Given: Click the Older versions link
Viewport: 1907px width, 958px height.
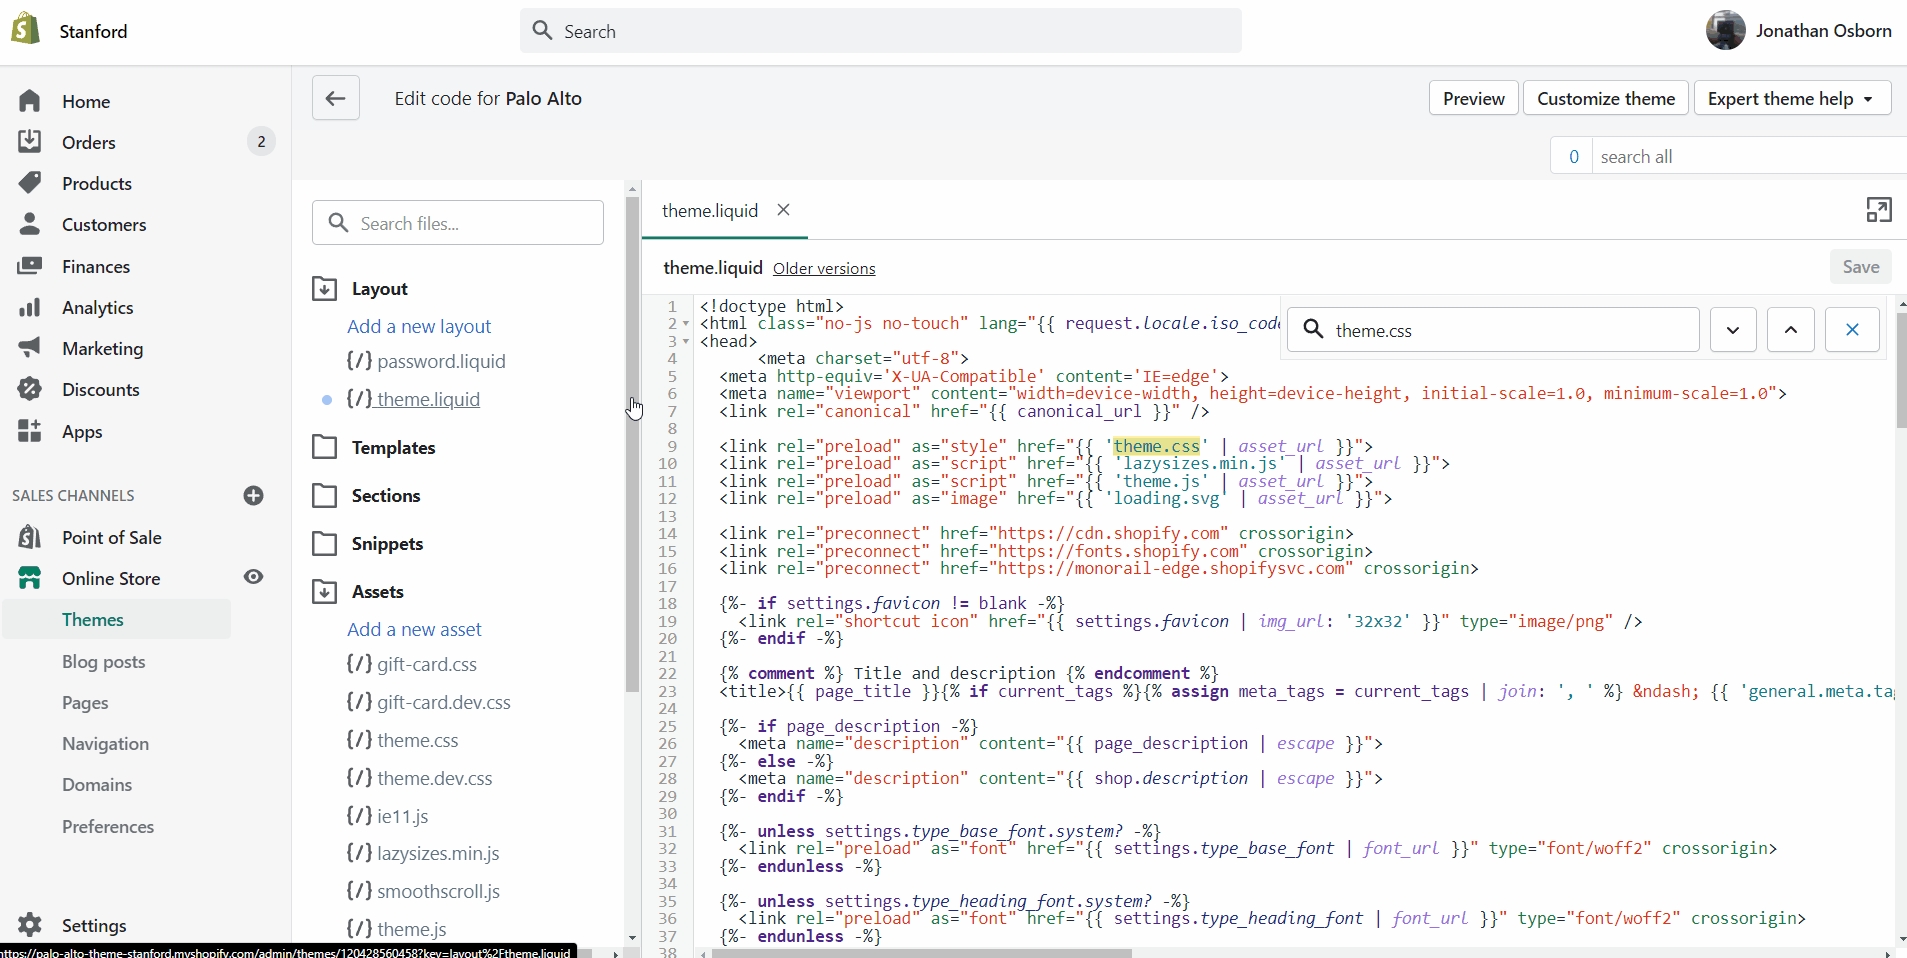Looking at the screenshot, I should (824, 269).
